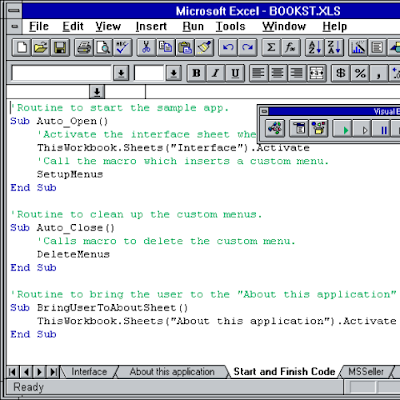Screen dimensions: 400x400
Task: Apply currency style with the dollar icon
Action: [341, 73]
